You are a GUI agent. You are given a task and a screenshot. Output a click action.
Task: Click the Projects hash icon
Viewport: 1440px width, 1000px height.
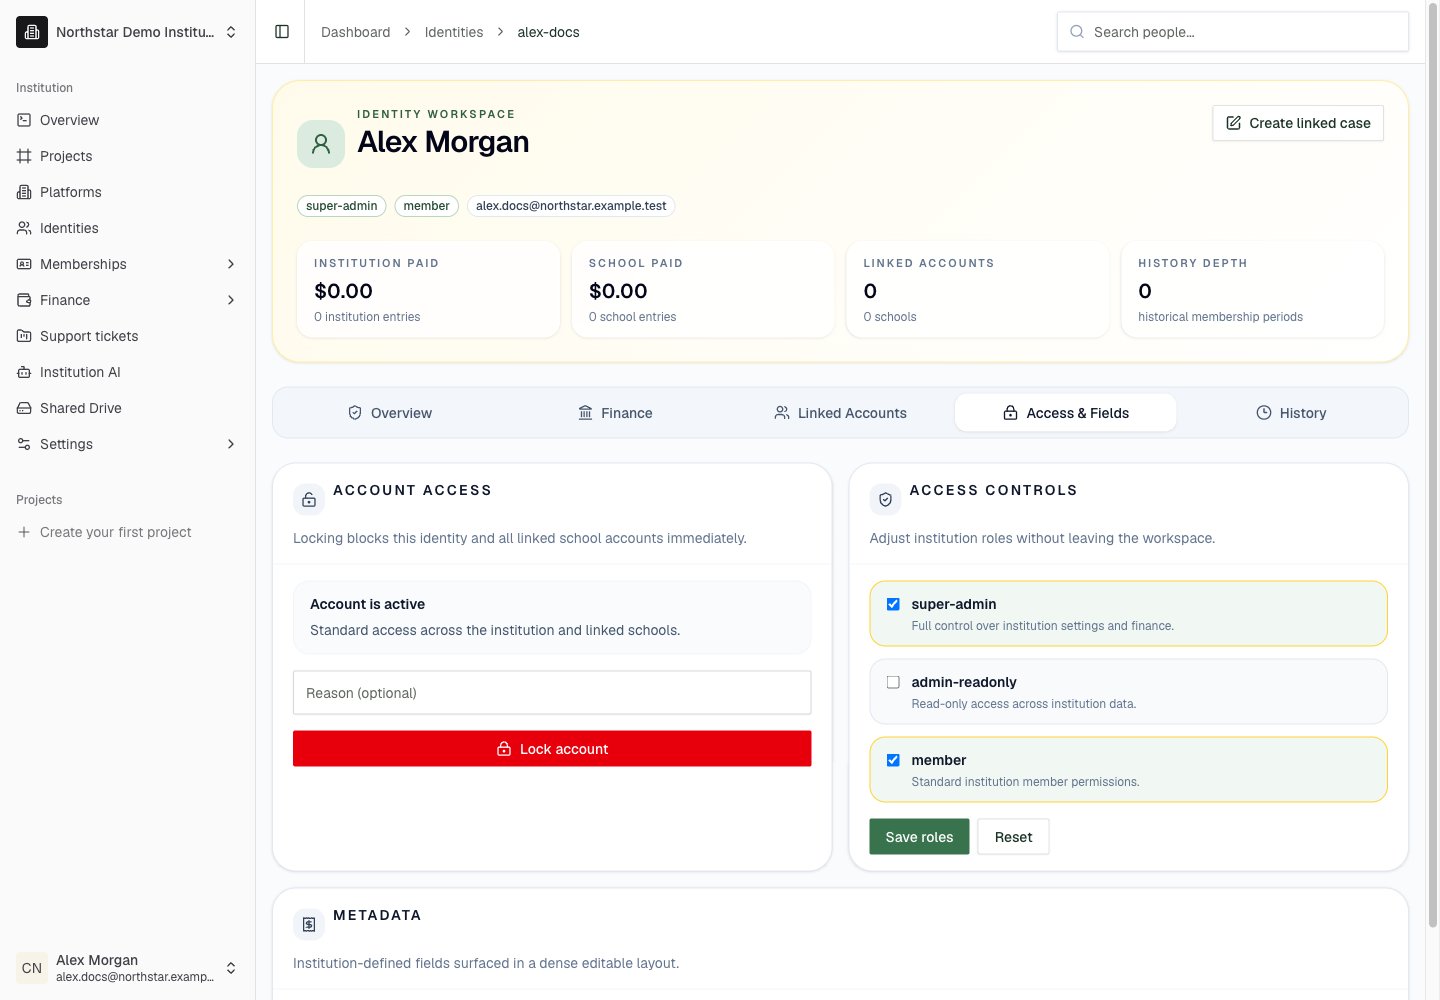click(24, 156)
